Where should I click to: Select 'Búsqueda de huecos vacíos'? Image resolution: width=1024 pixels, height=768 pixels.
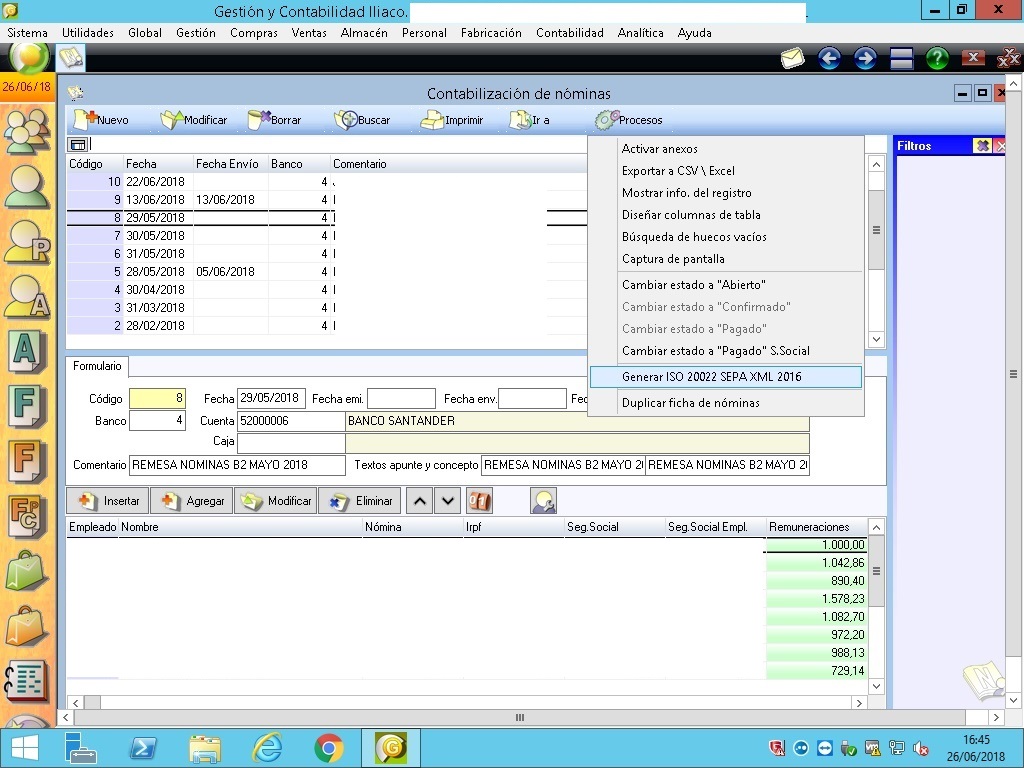pos(694,237)
